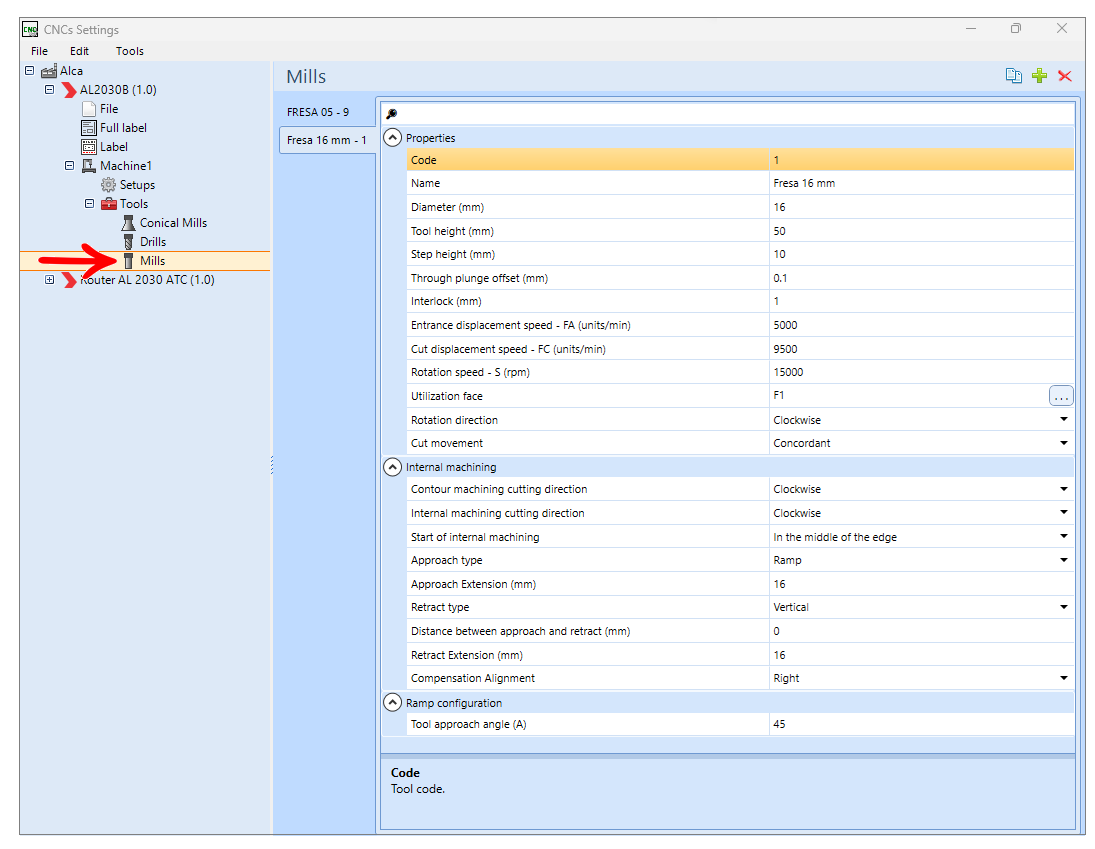The width and height of the screenshot is (1095, 849).
Task: Add a new mill with green plus
Action: pos(1039,76)
